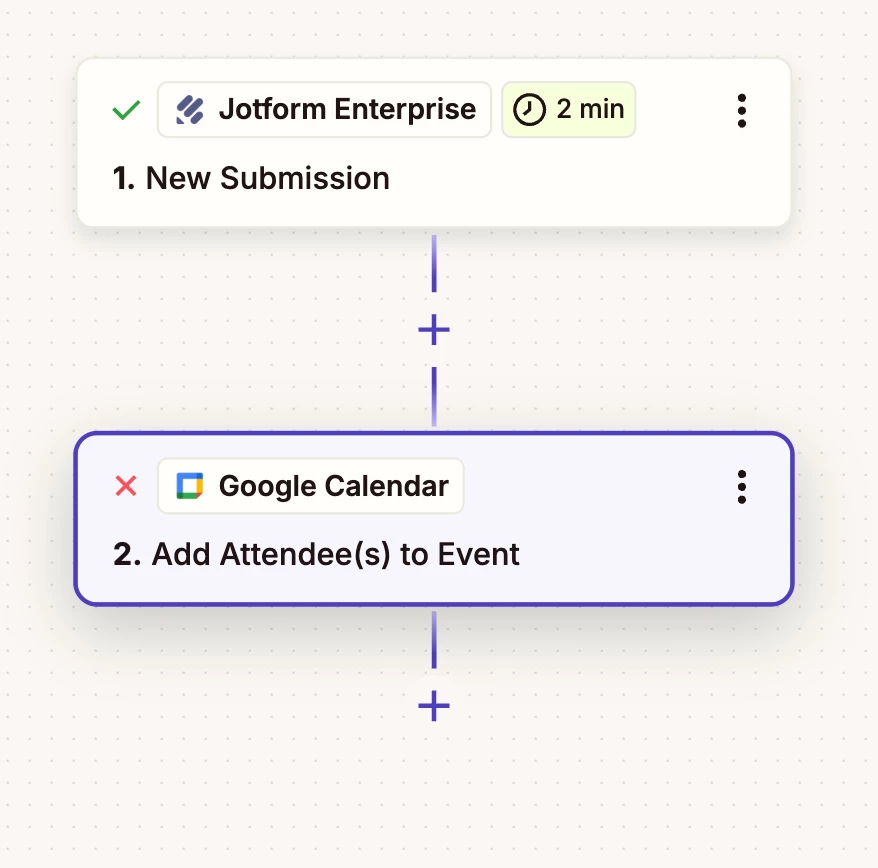Click the connector line below Google Calendar step
The width and height of the screenshot is (878, 868).
coord(434,640)
